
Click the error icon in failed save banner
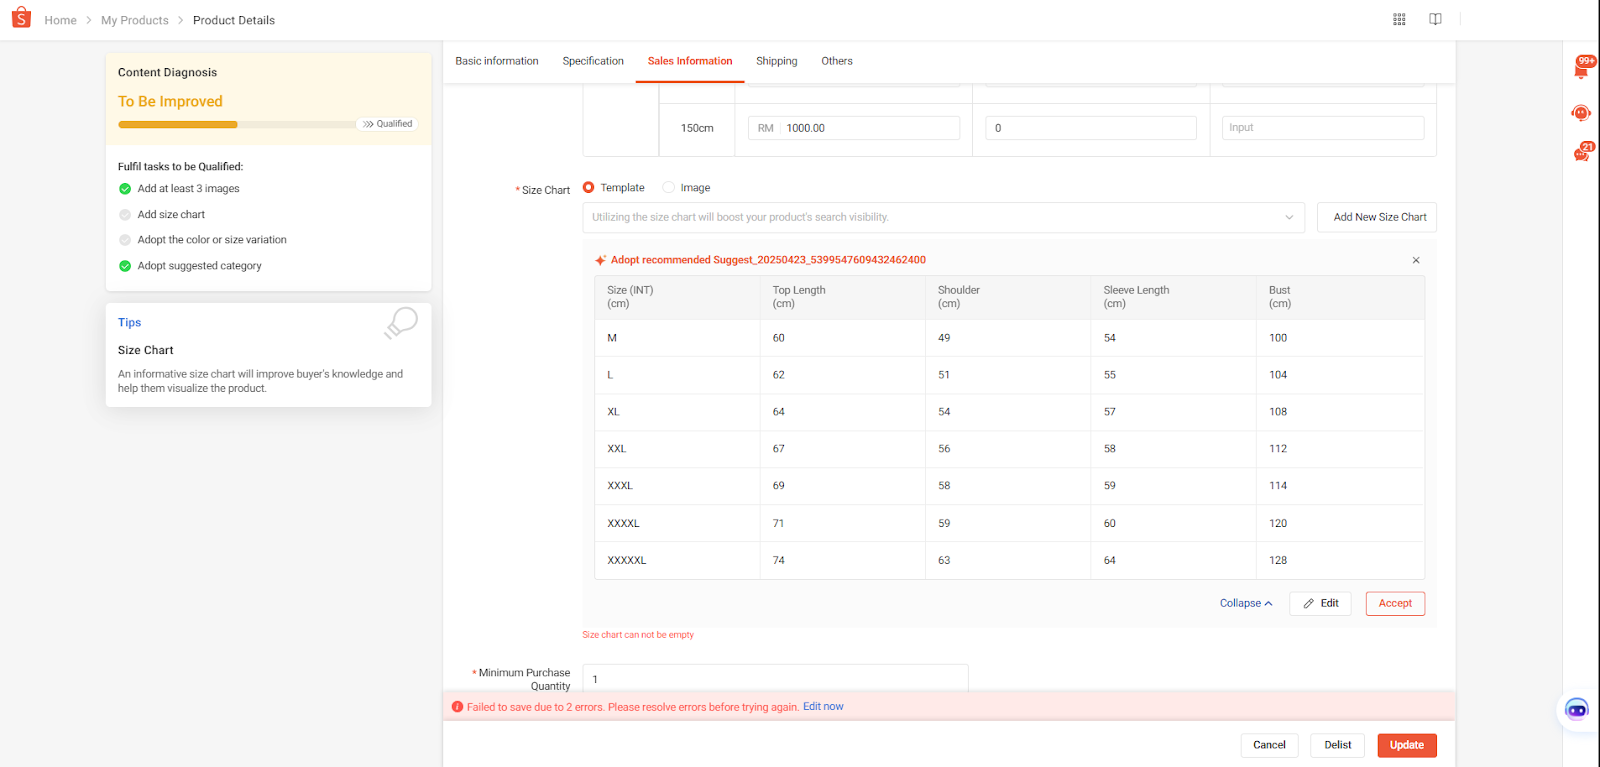[458, 707]
